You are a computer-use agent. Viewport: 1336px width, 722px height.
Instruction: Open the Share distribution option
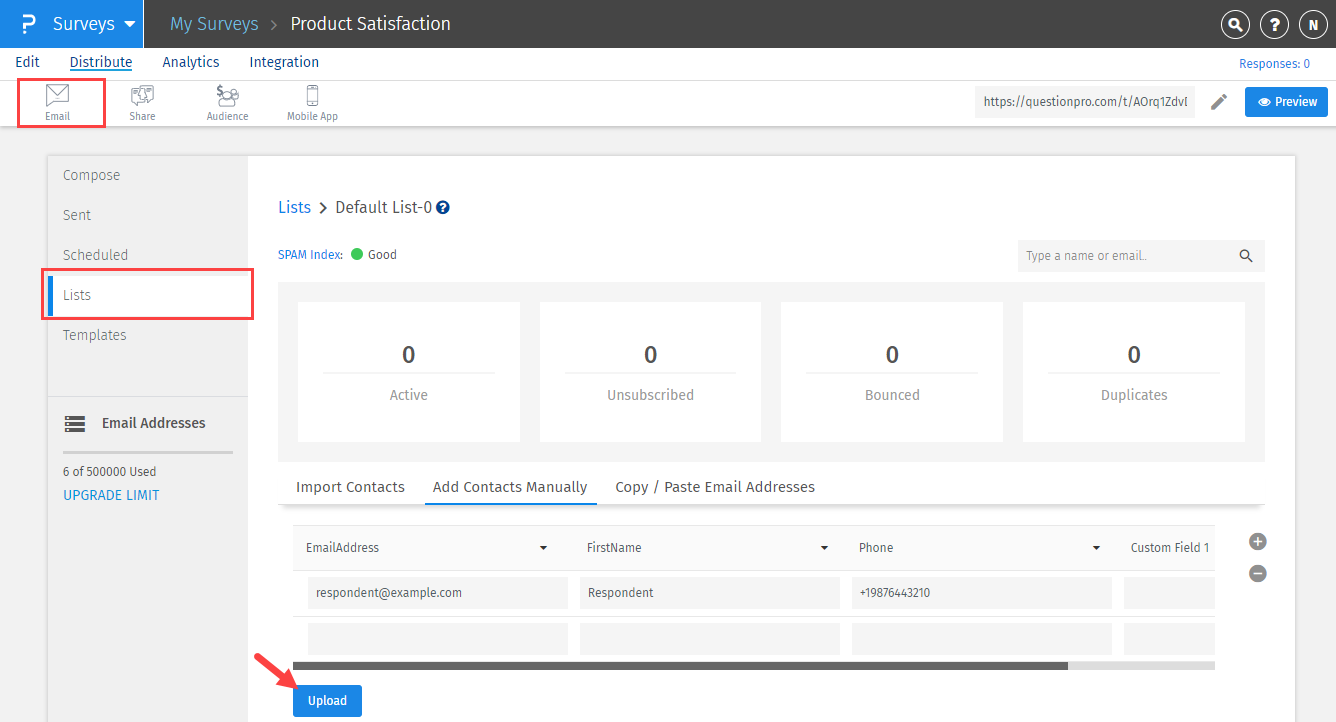(x=142, y=102)
